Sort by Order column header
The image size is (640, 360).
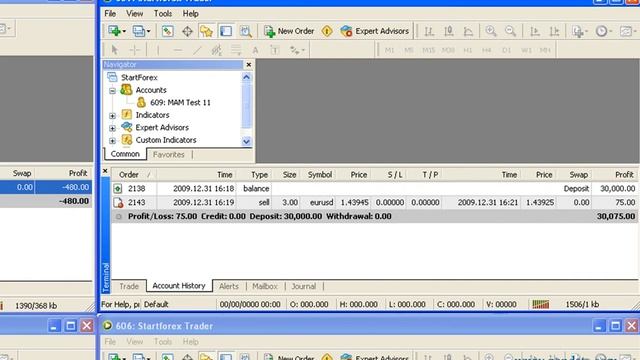134,175
